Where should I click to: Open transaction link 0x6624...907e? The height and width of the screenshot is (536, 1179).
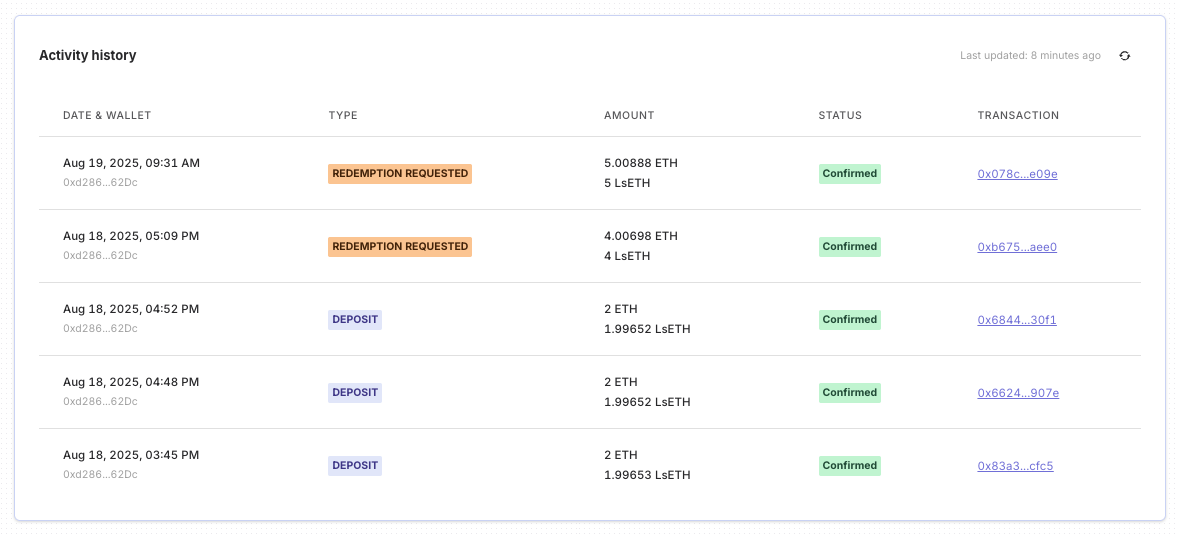pyautogui.click(x=1018, y=392)
